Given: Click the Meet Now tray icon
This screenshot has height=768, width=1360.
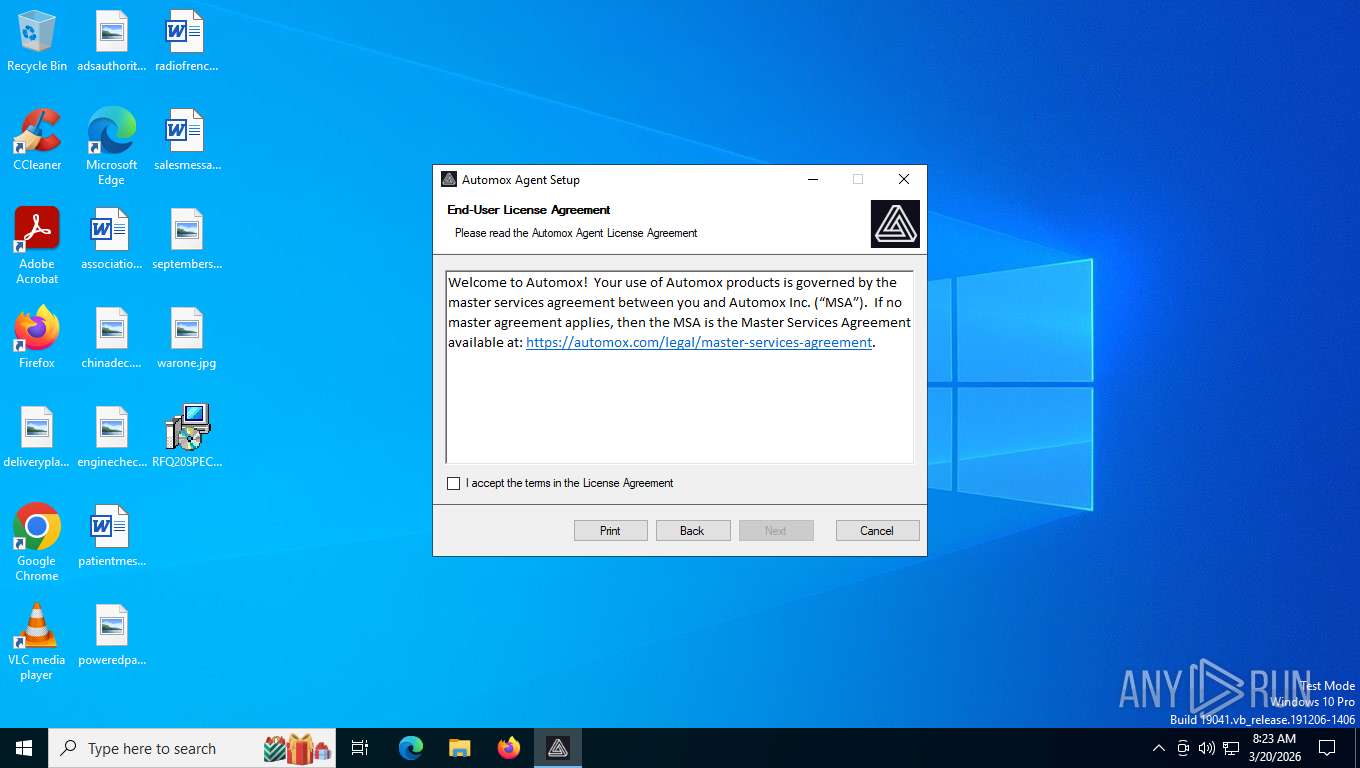Looking at the screenshot, I should [x=1183, y=748].
